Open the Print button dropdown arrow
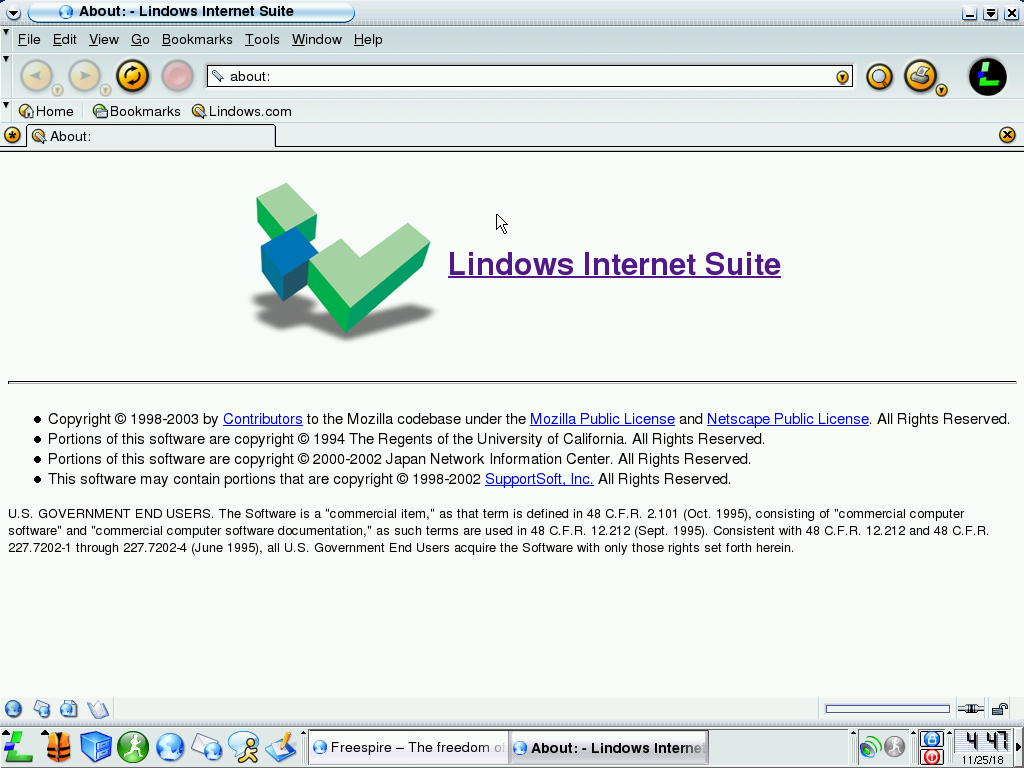 click(941, 90)
